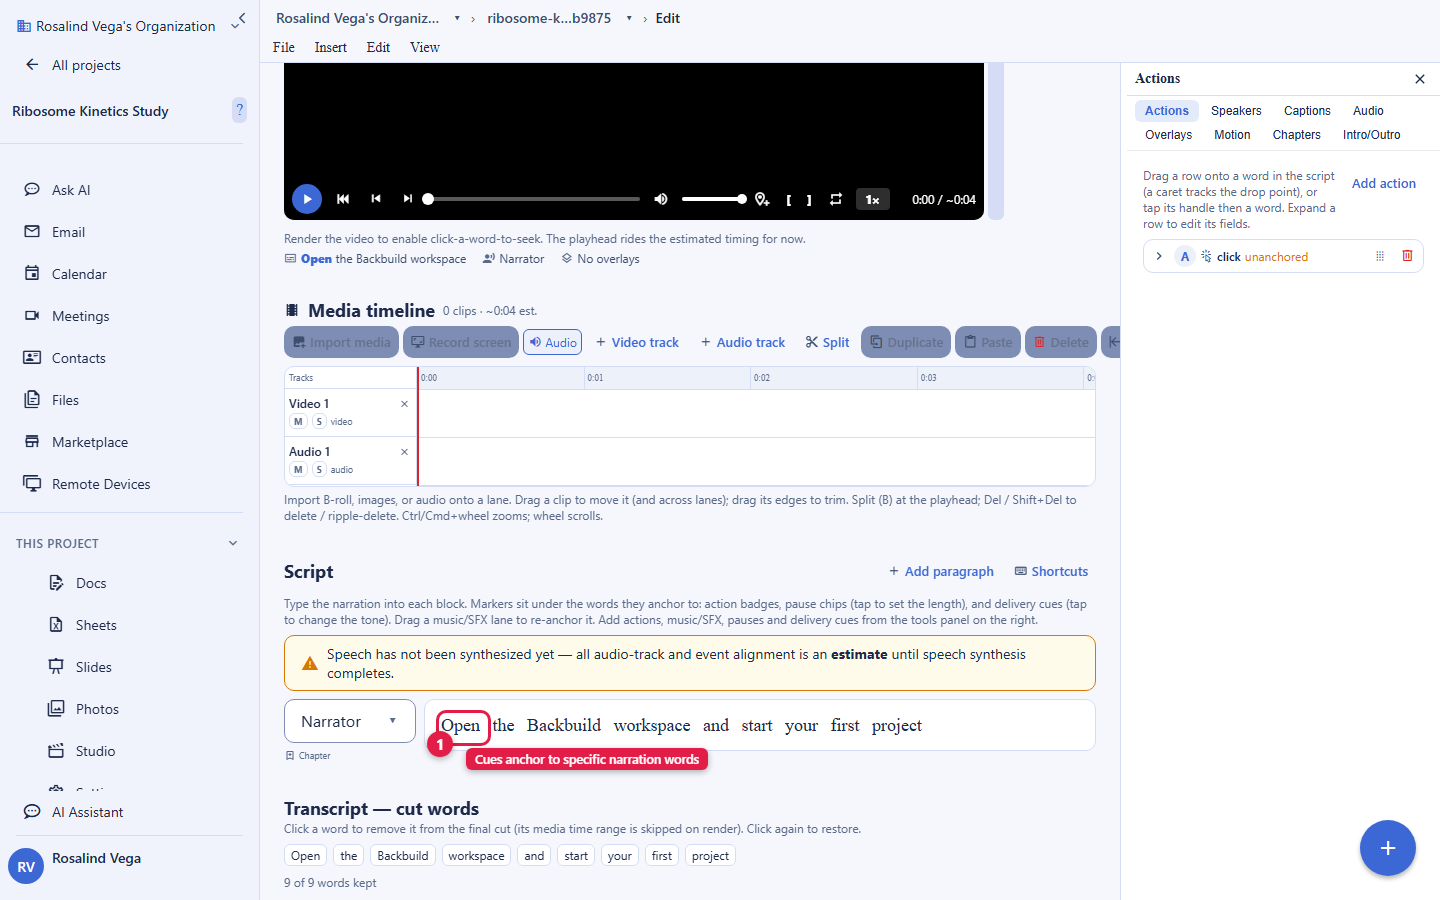Toggle loop playback

coord(836,199)
